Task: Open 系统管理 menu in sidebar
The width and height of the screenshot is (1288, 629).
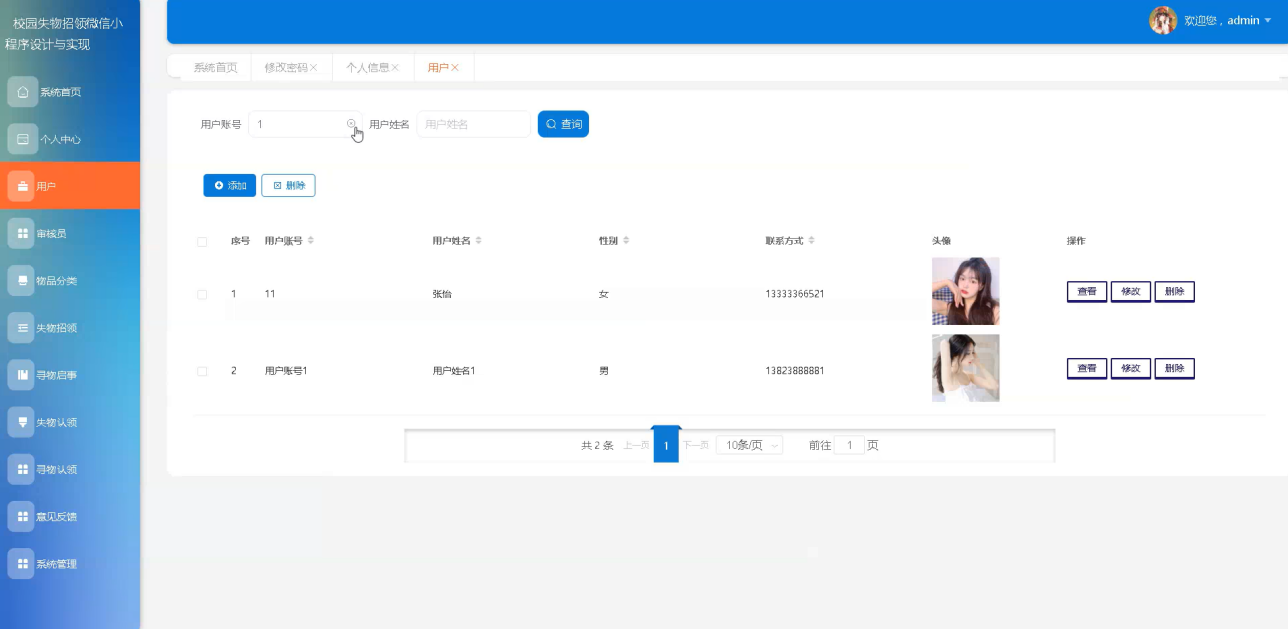Action: tap(70, 564)
